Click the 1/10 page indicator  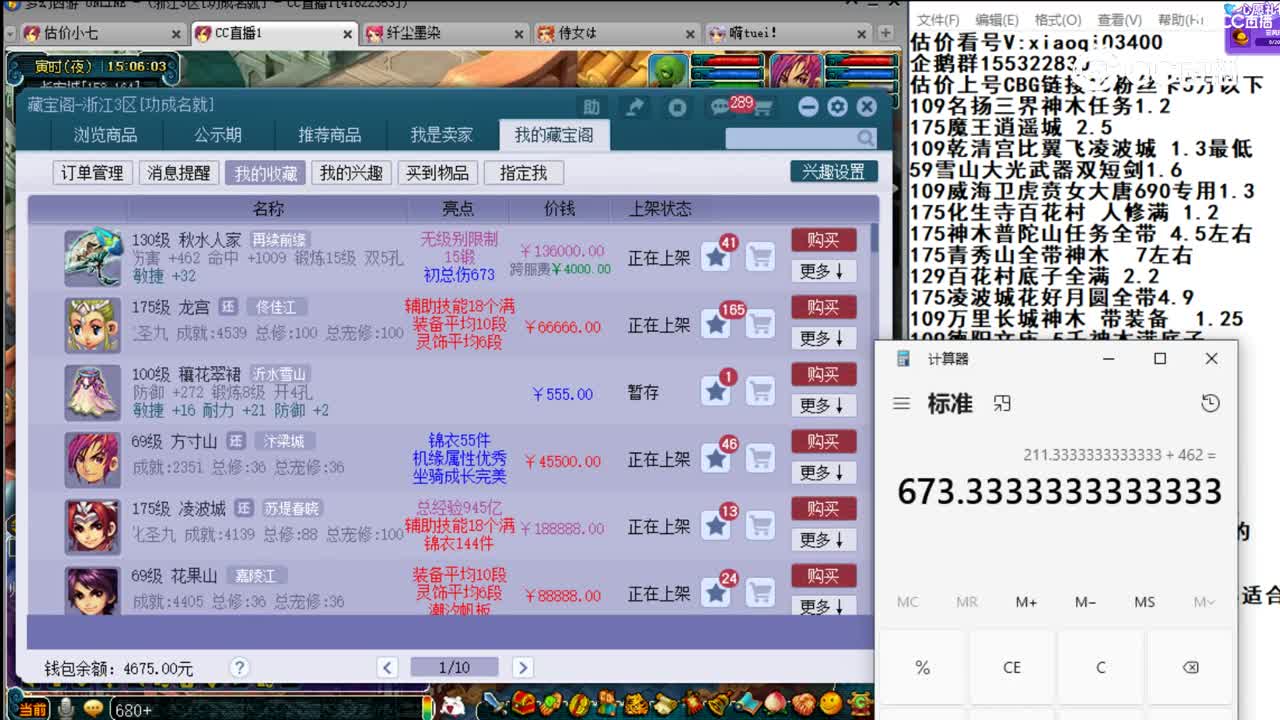point(454,667)
